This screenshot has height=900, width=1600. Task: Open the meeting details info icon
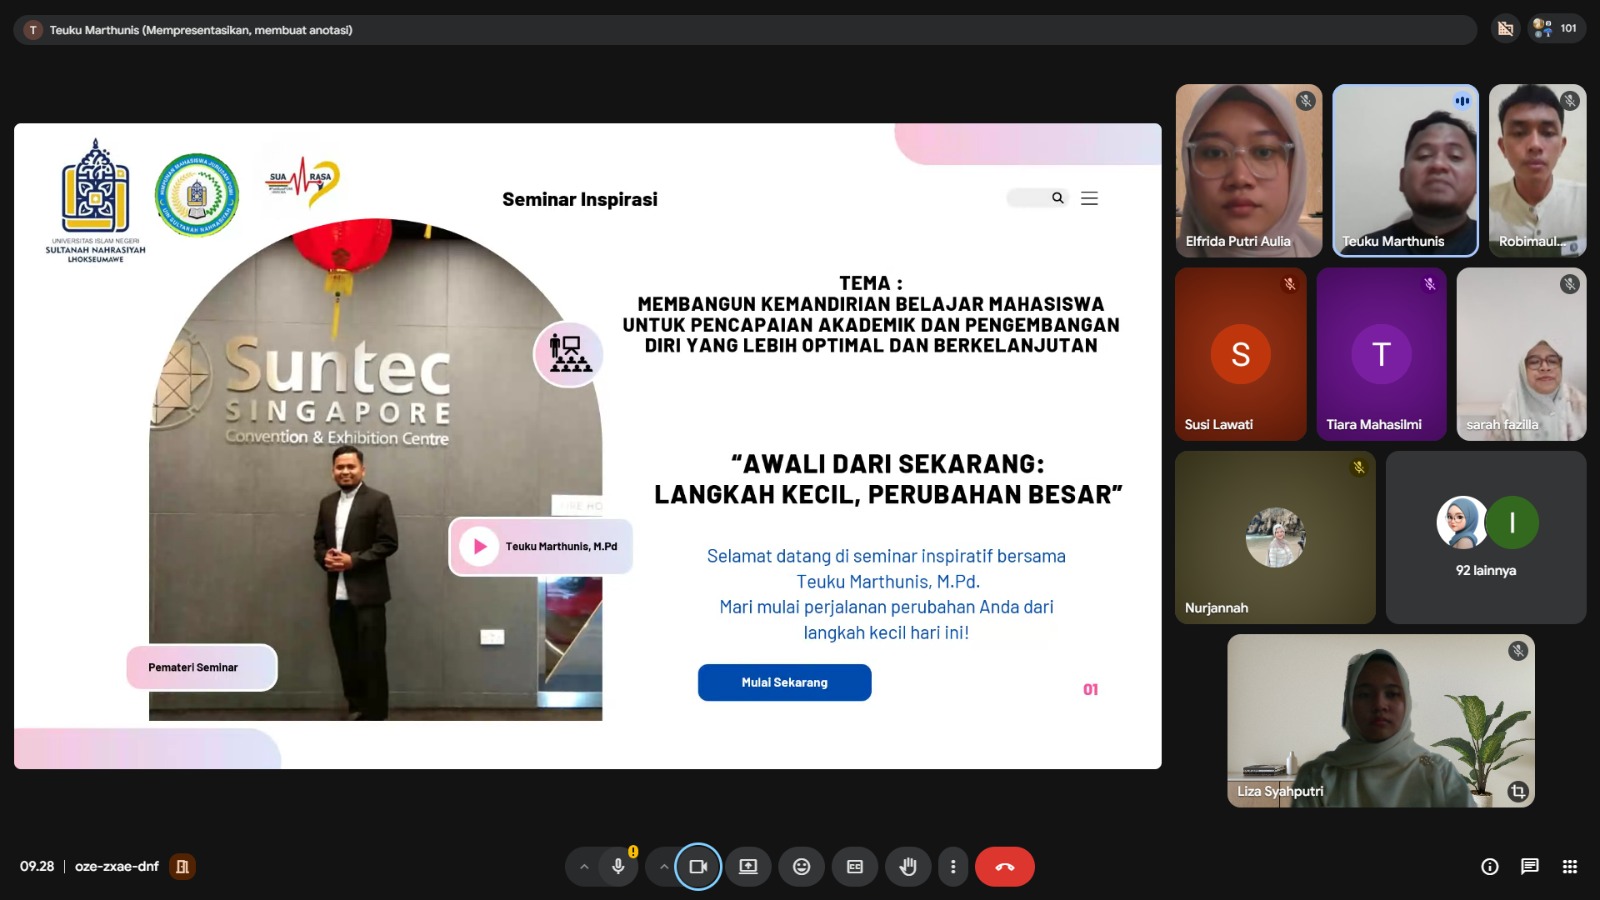(1489, 867)
